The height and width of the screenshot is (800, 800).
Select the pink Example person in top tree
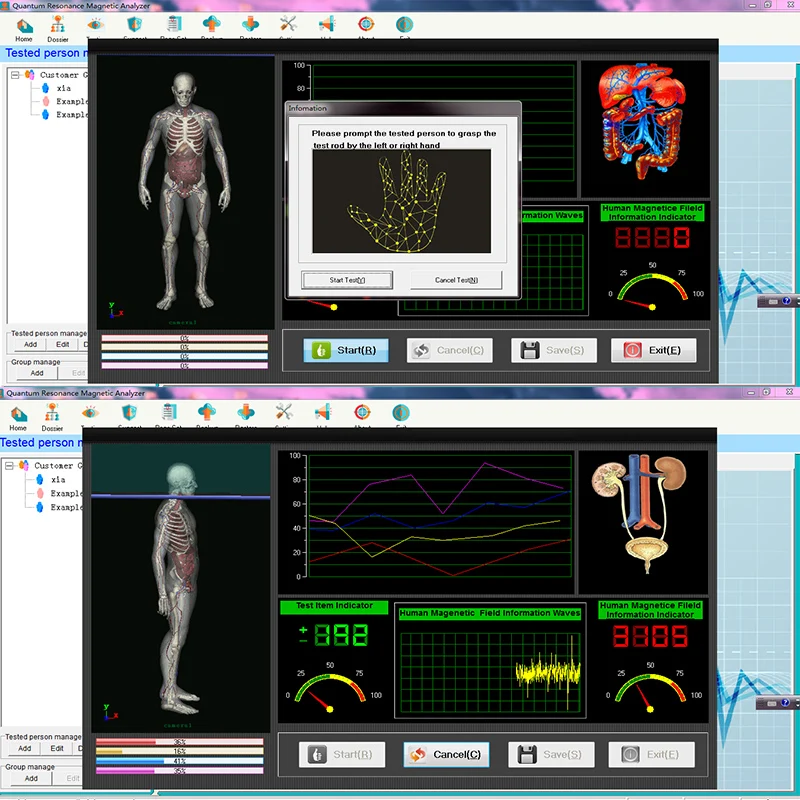pyautogui.click(x=65, y=102)
